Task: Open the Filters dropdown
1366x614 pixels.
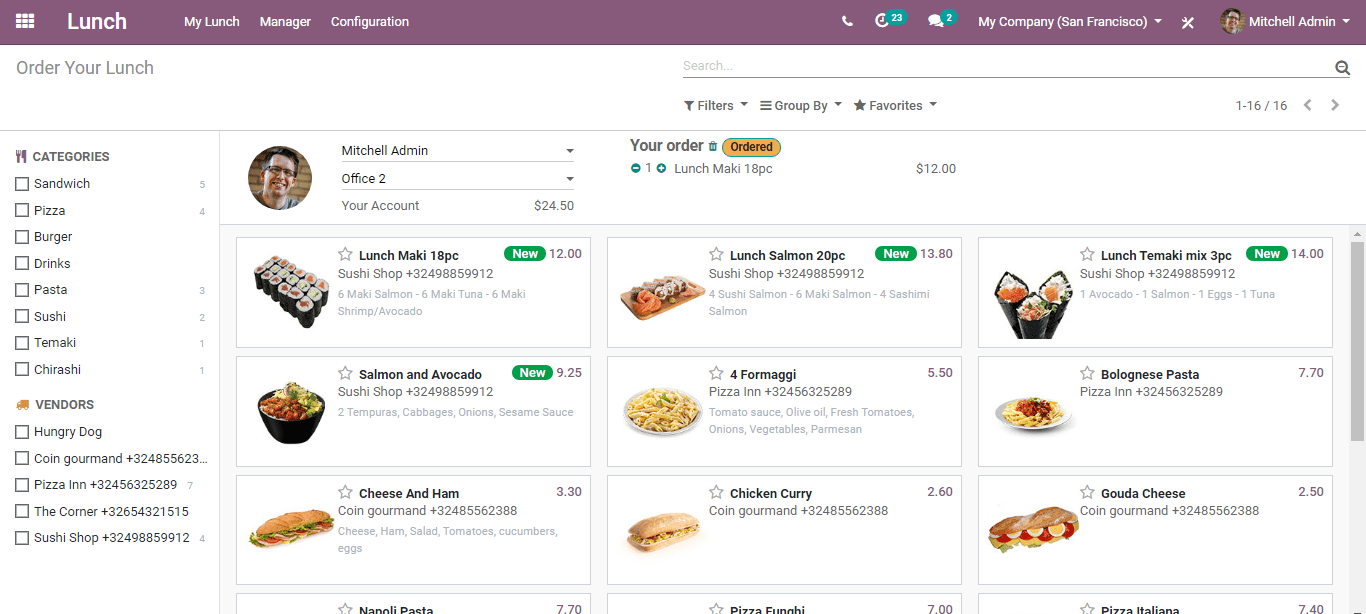Action: click(716, 105)
